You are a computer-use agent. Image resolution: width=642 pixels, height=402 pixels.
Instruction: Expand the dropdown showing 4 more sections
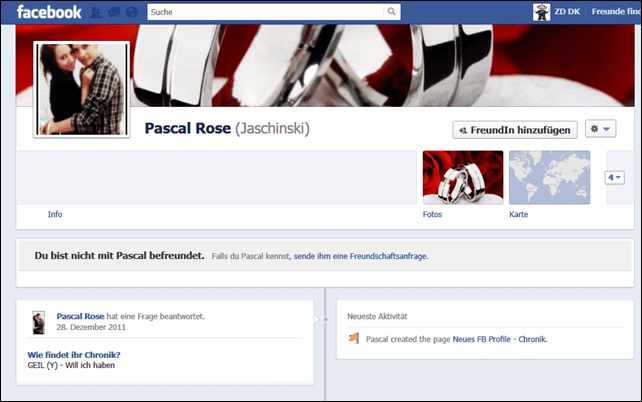[615, 178]
